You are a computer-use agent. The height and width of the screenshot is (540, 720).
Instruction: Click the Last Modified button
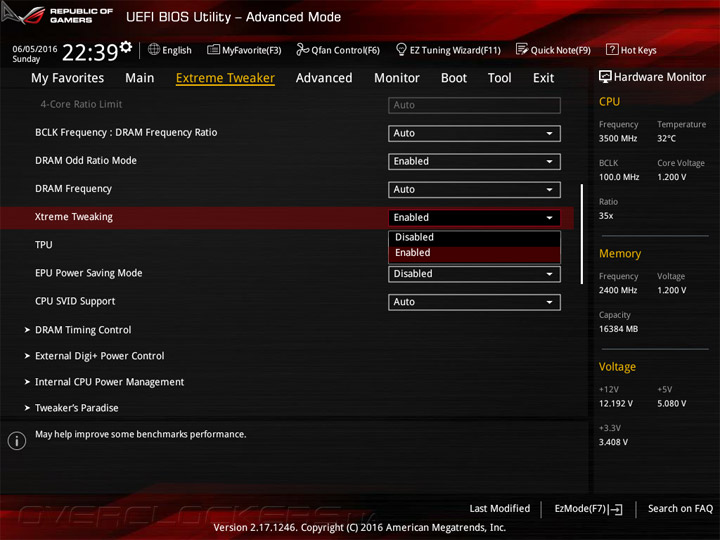[500, 509]
